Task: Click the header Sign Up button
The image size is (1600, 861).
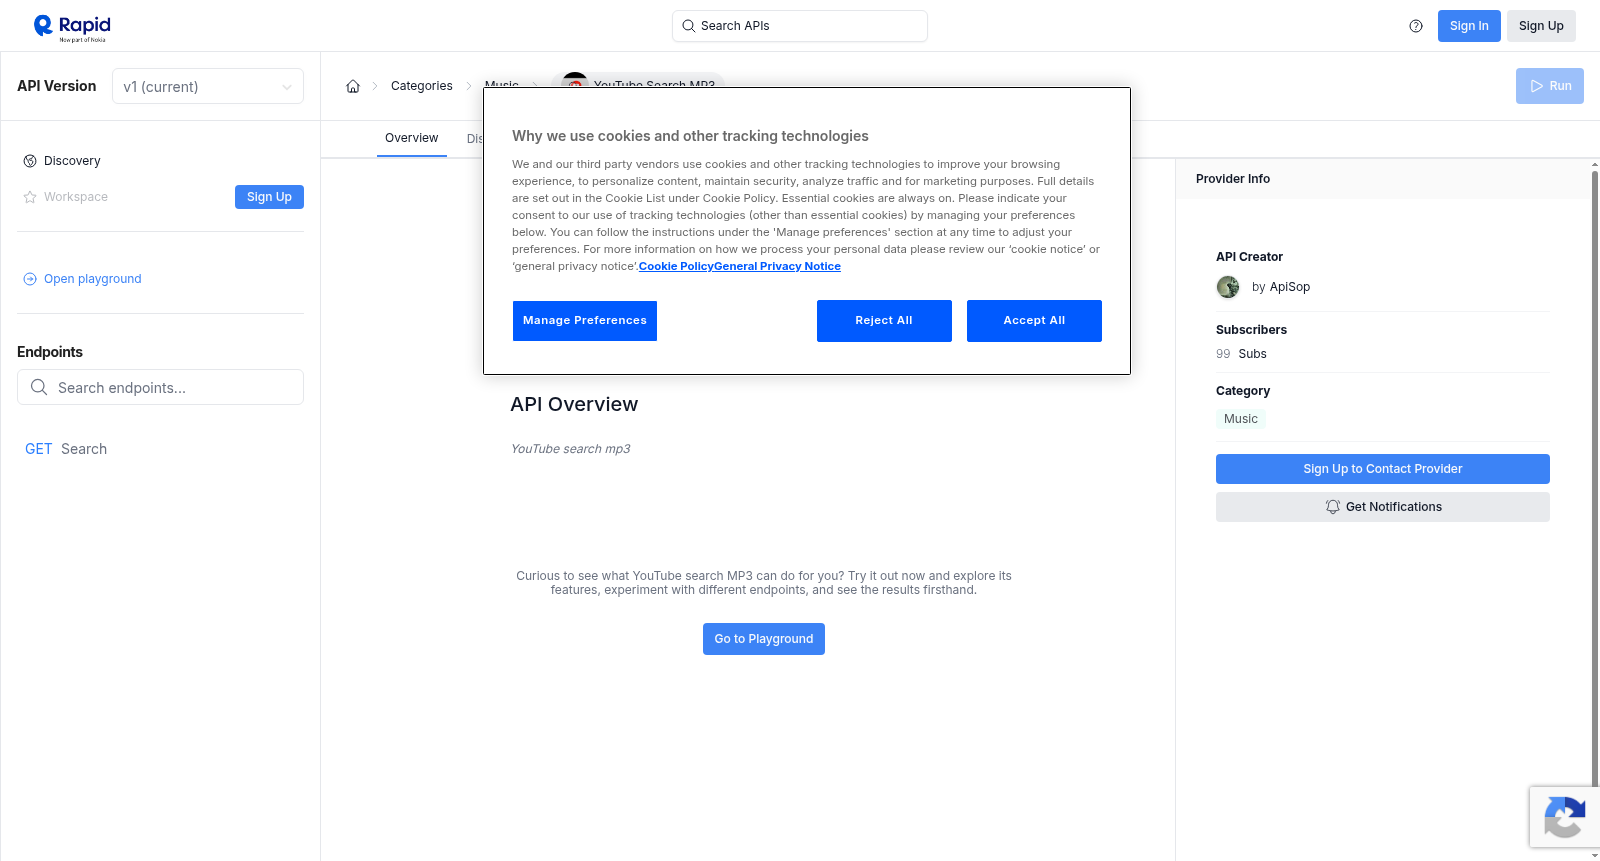Action: click(1541, 26)
